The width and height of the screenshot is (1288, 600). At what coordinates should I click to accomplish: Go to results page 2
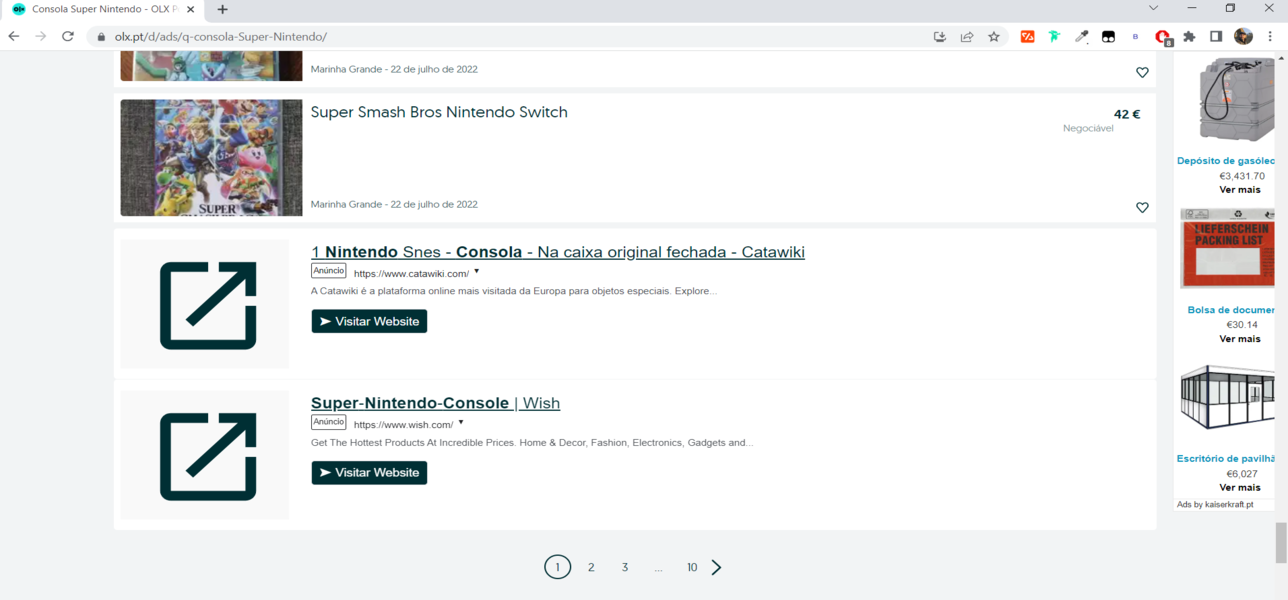click(x=591, y=567)
